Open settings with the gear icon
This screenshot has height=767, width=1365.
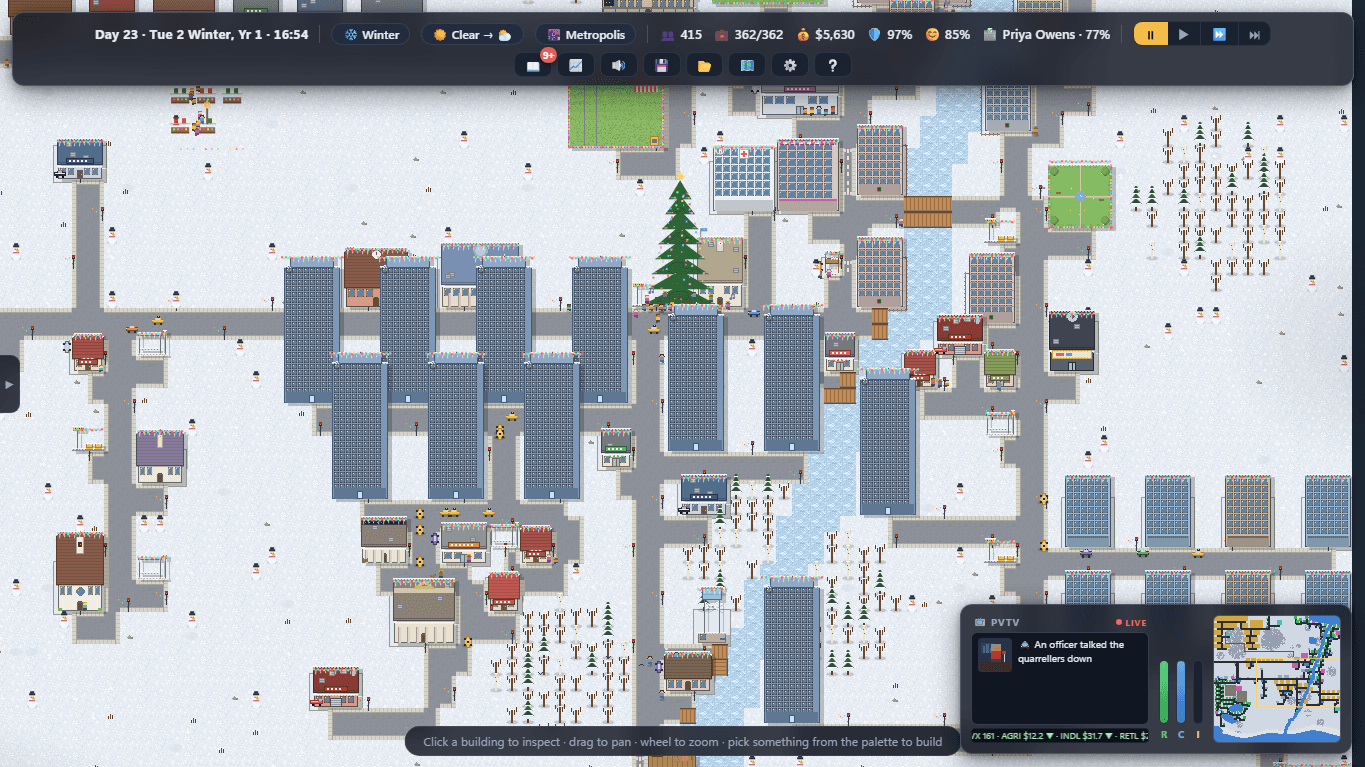[790, 65]
